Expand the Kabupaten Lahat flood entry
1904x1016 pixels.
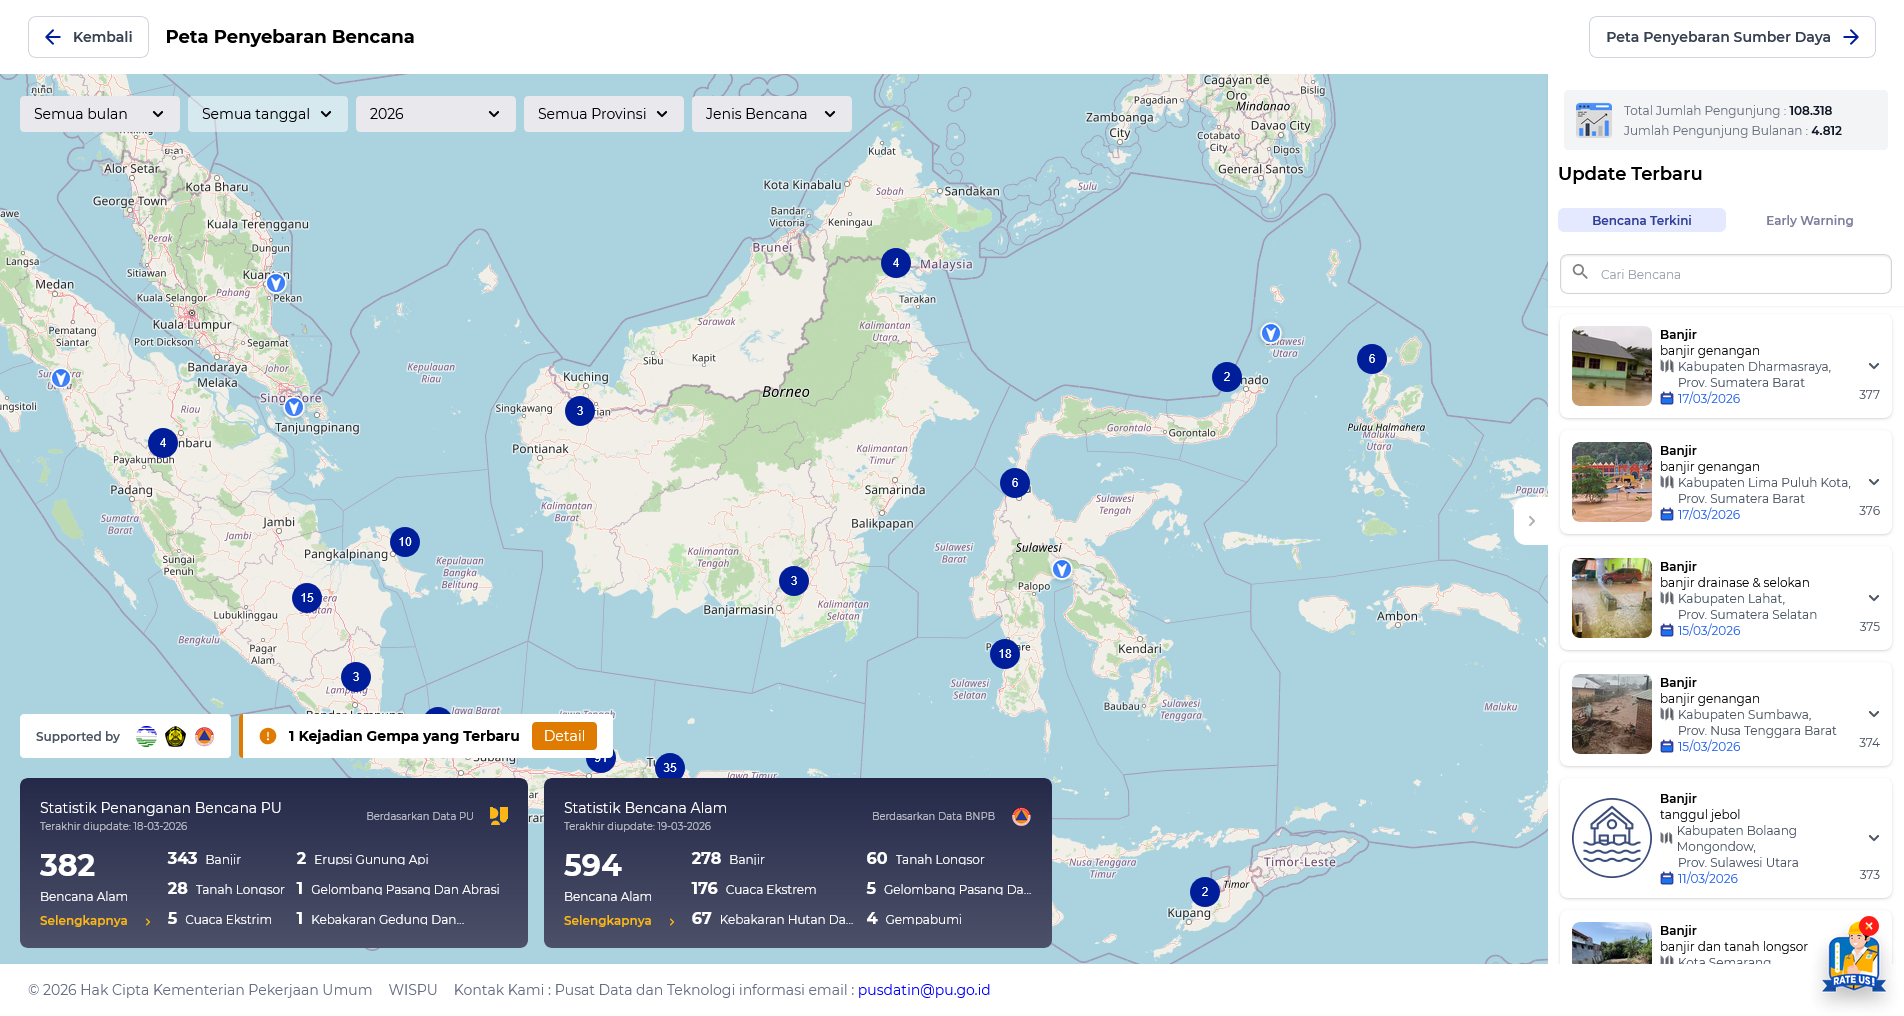tap(1874, 598)
